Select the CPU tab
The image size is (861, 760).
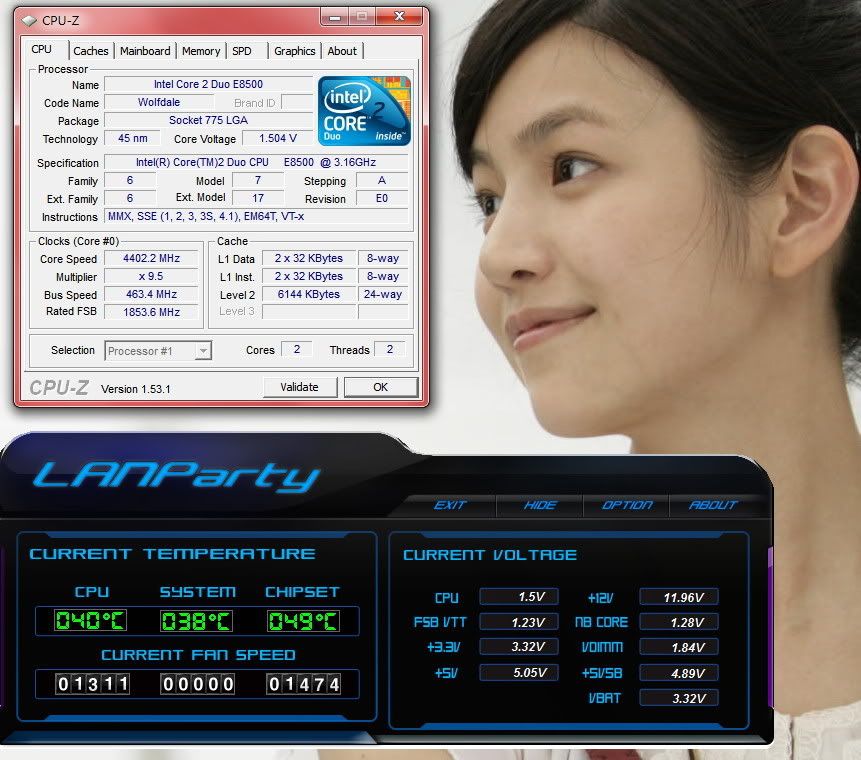[x=42, y=49]
